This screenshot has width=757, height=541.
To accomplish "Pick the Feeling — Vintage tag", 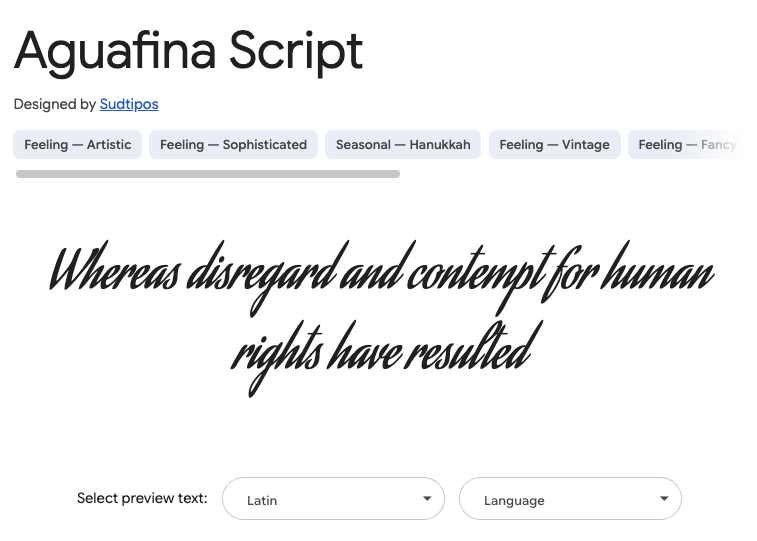I will click(554, 144).
